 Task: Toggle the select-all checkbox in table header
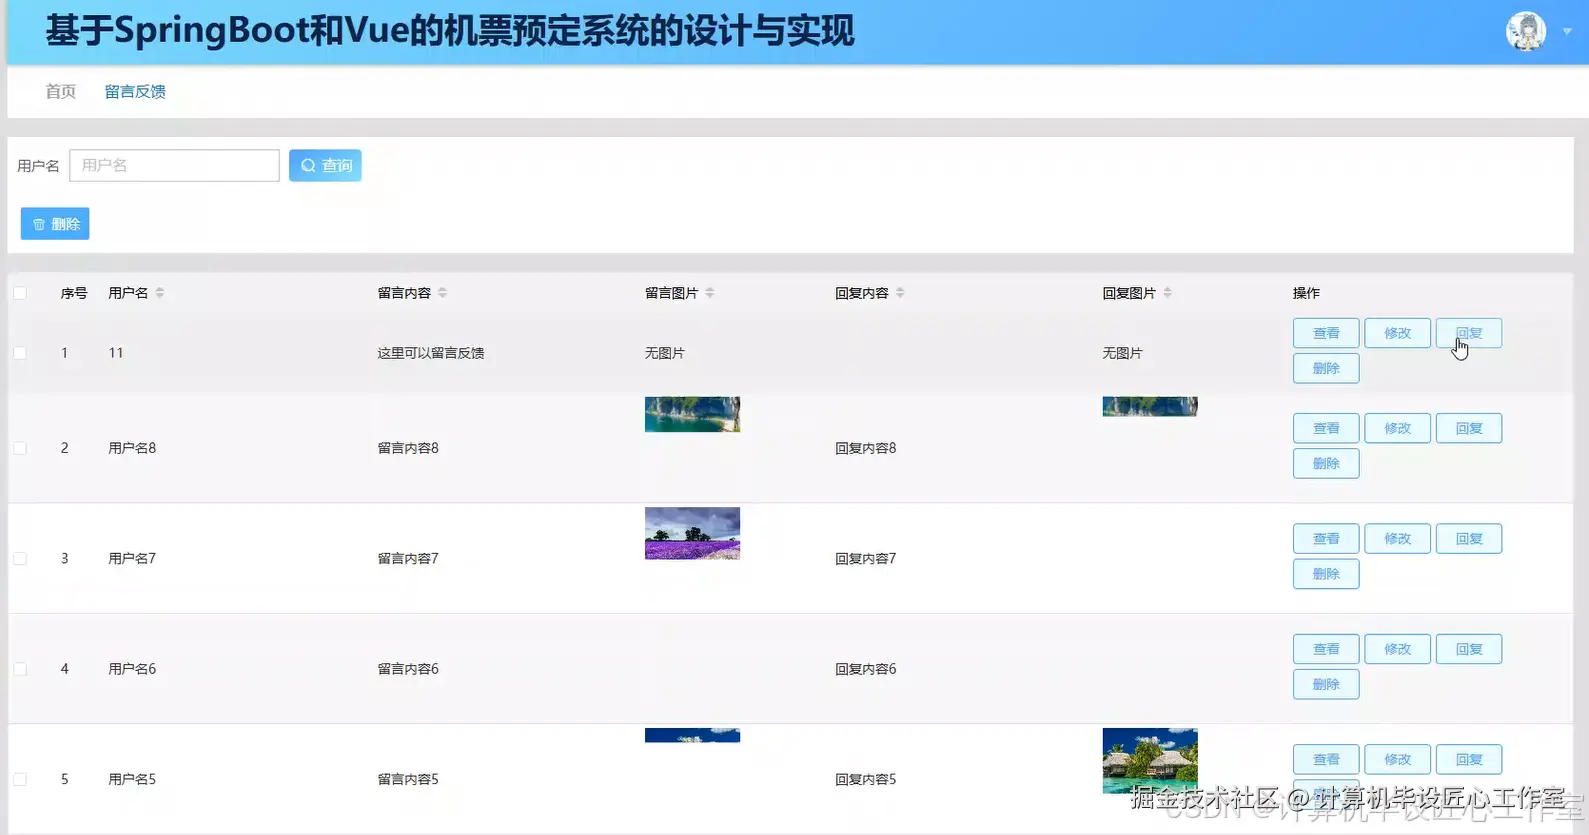[x=20, y=293]
